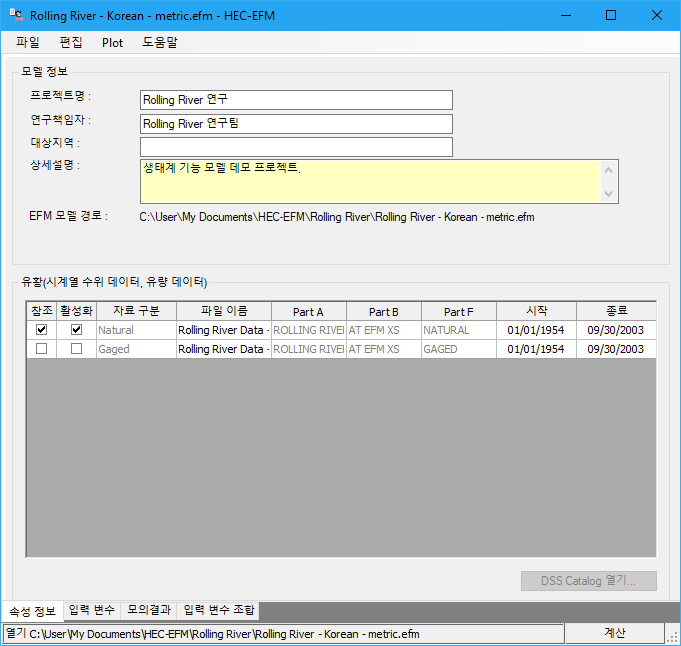The width and height of the screenshot is (681, 646).
Task: Click the 활성화 column header
Action: click(x=76, y=311)
